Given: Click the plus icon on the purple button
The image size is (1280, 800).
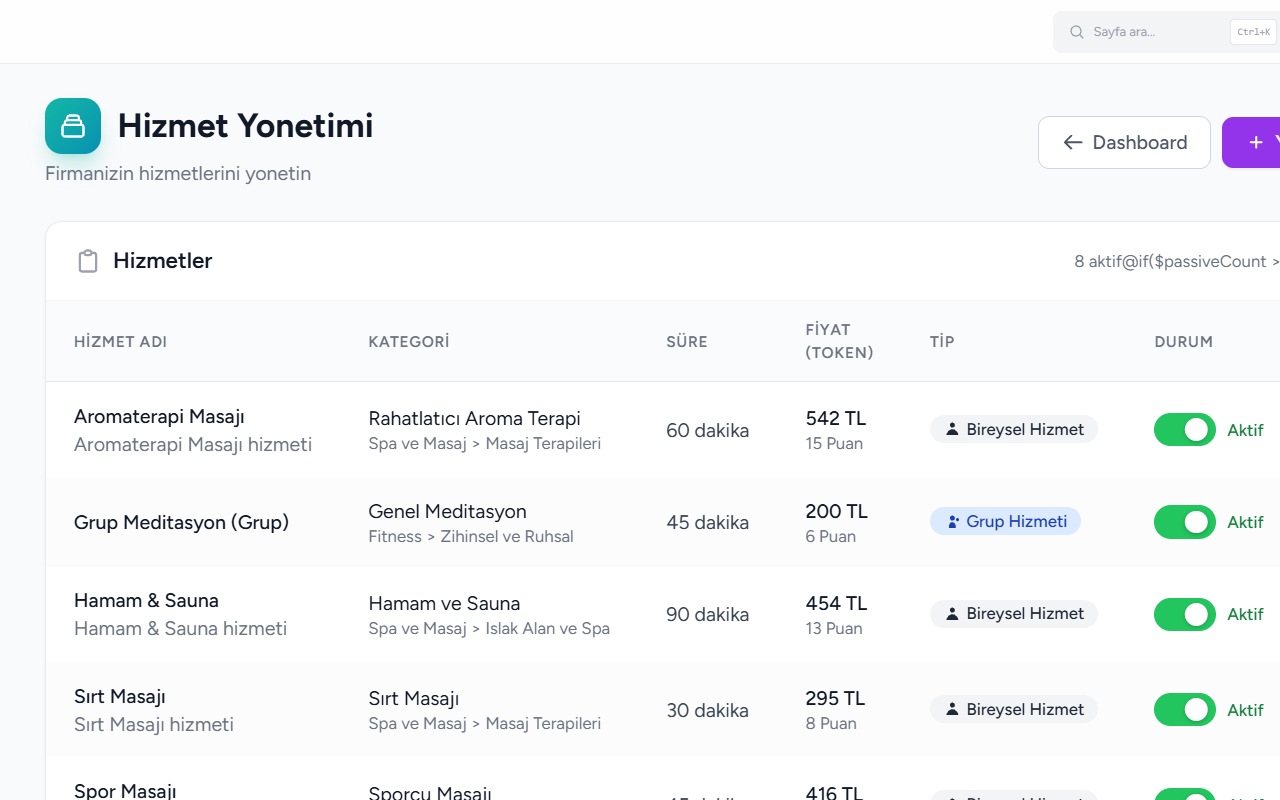Looking at the screenshot, I should [1256, 143].
